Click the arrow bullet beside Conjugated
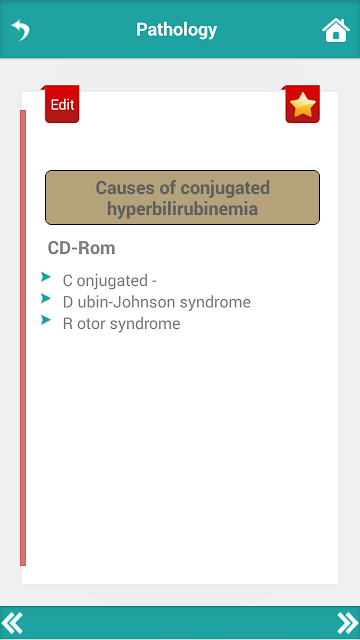The width and height of the screenshot is (360, 640). point(46,278)
